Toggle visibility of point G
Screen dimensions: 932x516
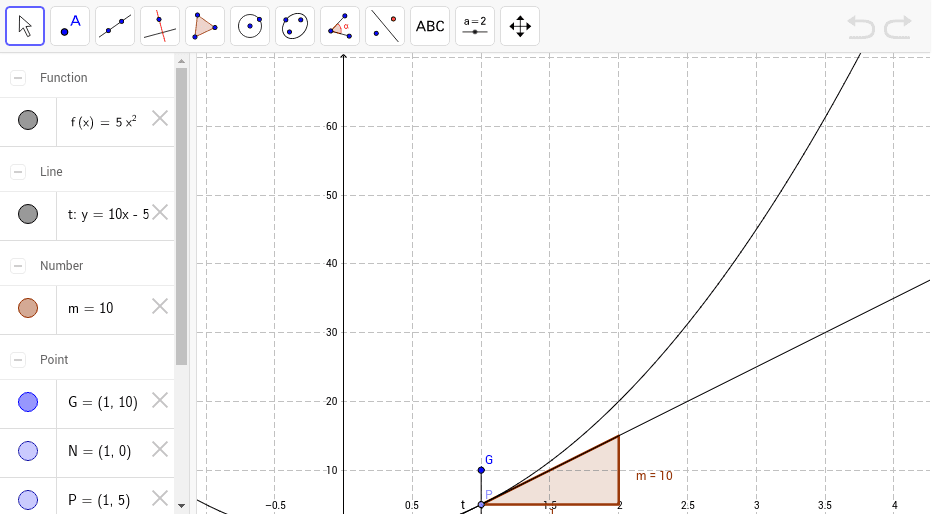(28, 402)
